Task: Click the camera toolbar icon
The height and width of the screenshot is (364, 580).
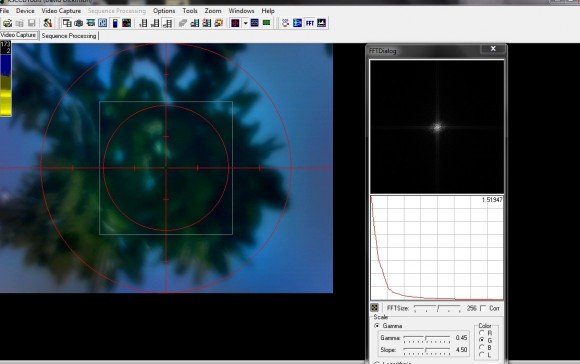Action: [79, 23]
